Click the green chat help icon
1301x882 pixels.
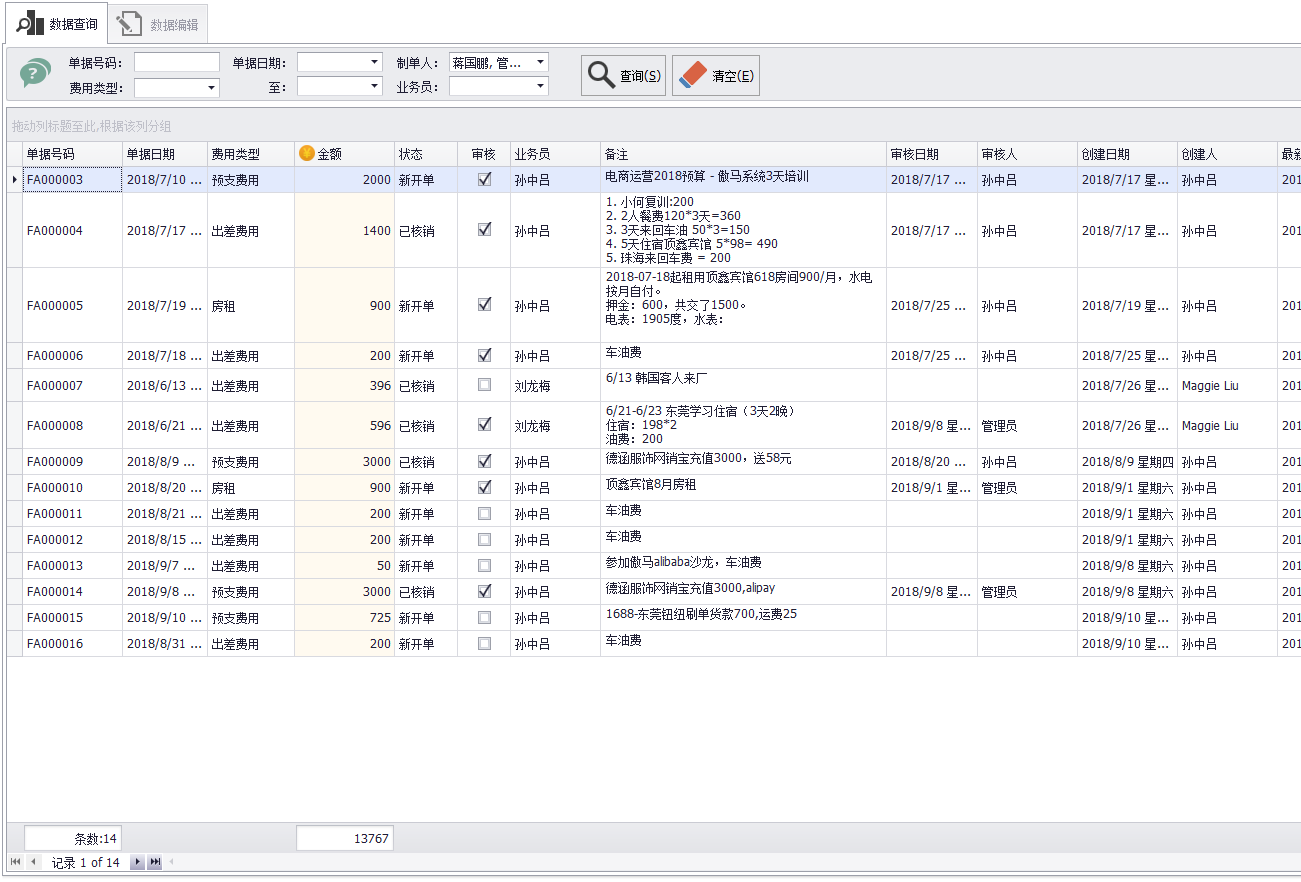(x=35, y=72)
